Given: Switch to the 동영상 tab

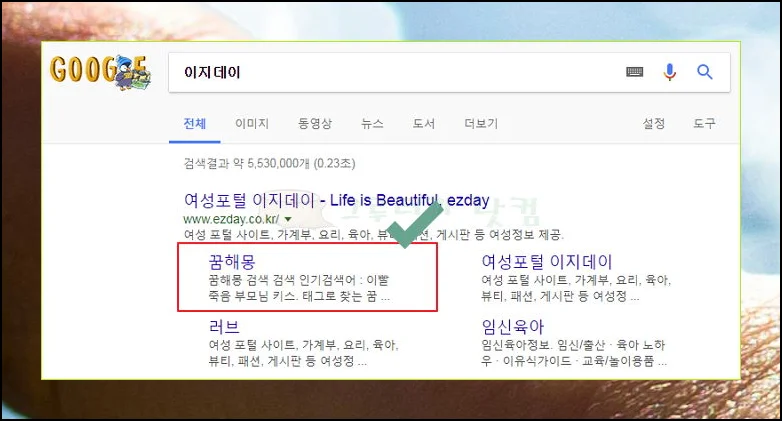Looking at the screenshot, I should tap(315, 123).
